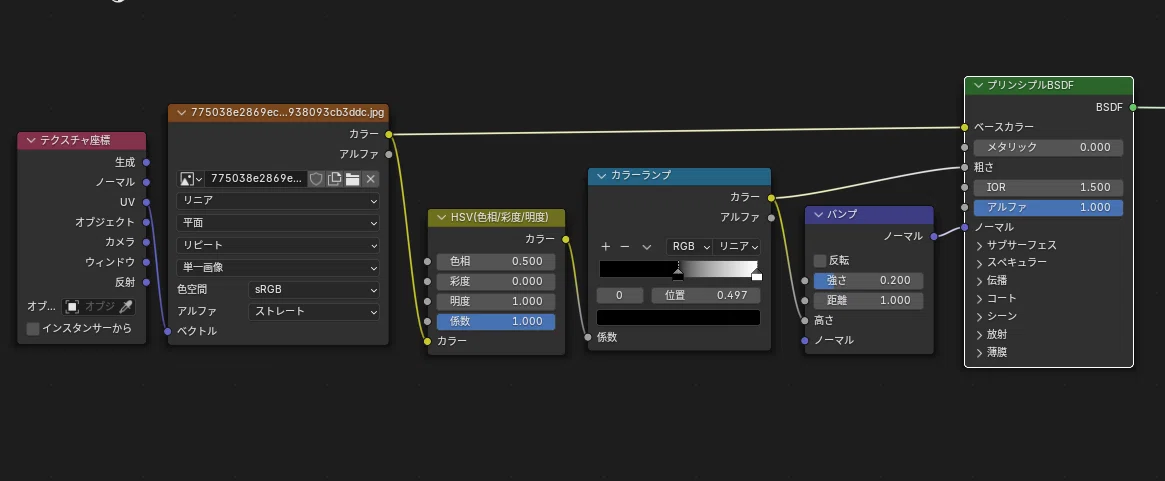This screenshot has height=481, width=1165.
Task: Click the duplicate image copy icon
Action: tap(334, 178)
